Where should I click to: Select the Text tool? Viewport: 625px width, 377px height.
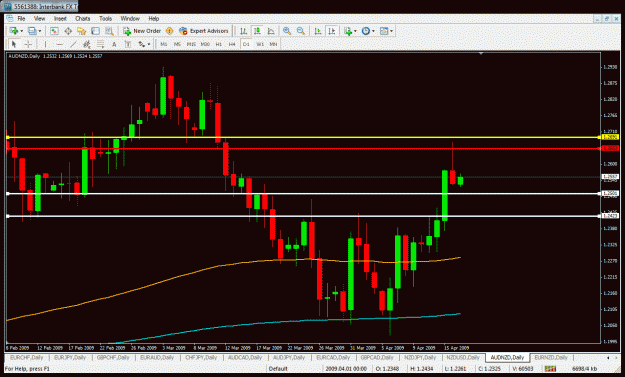(114, 44)
